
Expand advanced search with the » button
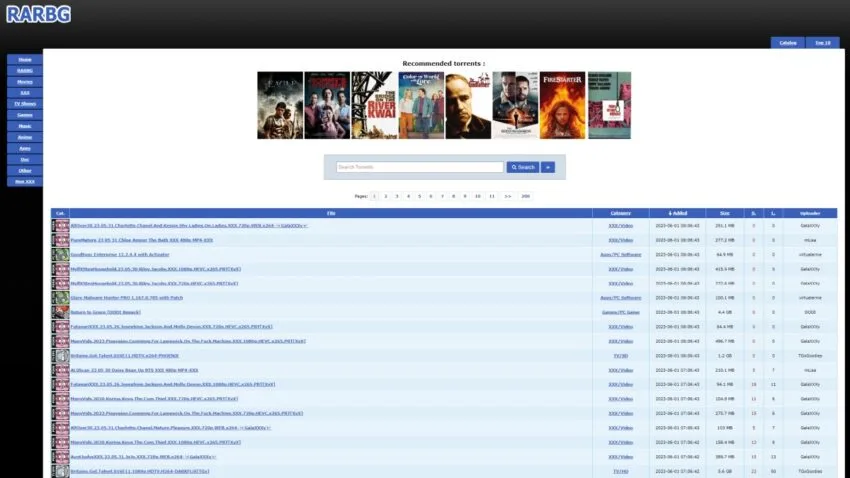(548, 167)
